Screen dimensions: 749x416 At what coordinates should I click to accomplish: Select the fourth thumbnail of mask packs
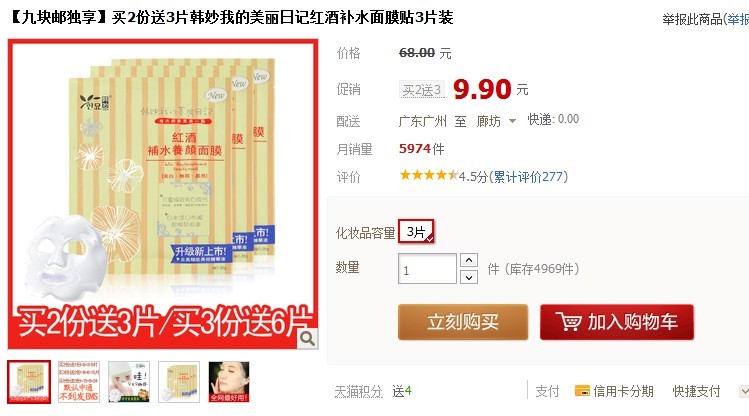point(179,382)
